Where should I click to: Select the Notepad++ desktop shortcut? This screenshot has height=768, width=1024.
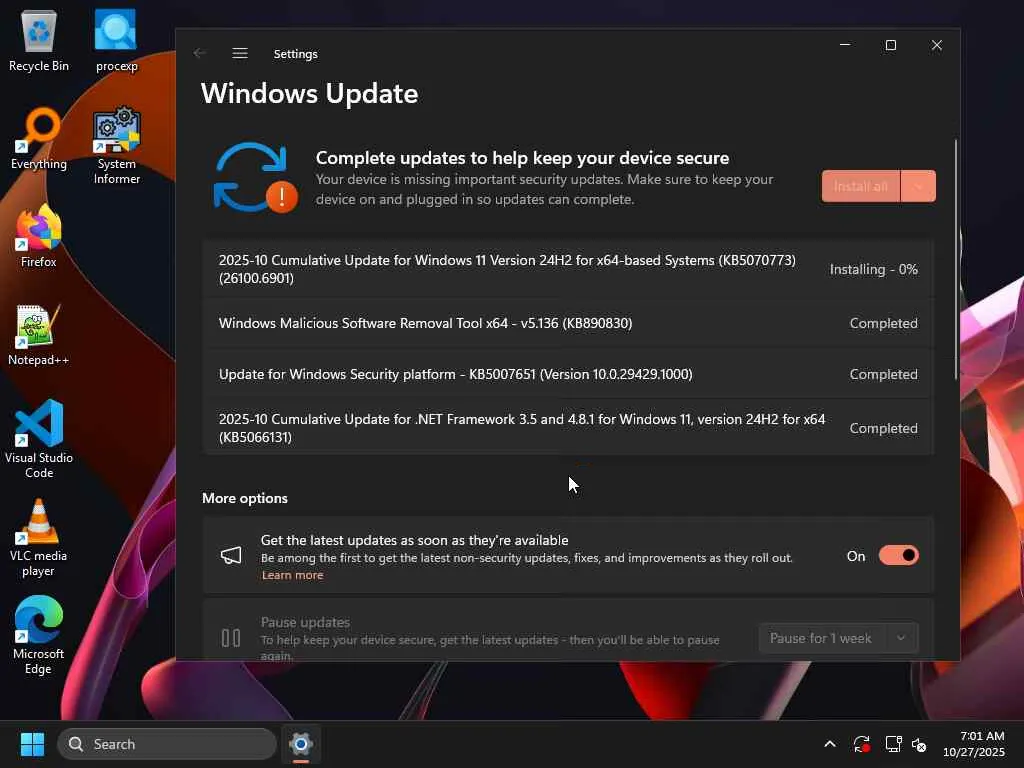click(x=39, y=334)
